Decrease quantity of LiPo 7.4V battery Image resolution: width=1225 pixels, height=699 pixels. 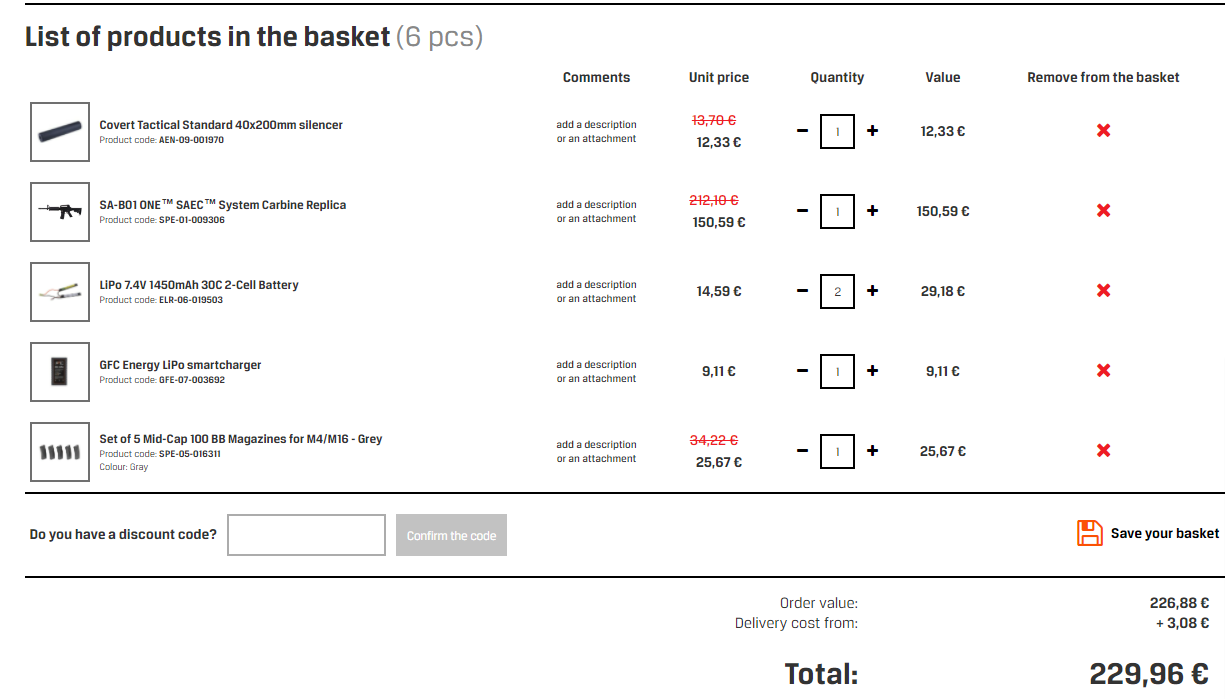pos(802,291)
